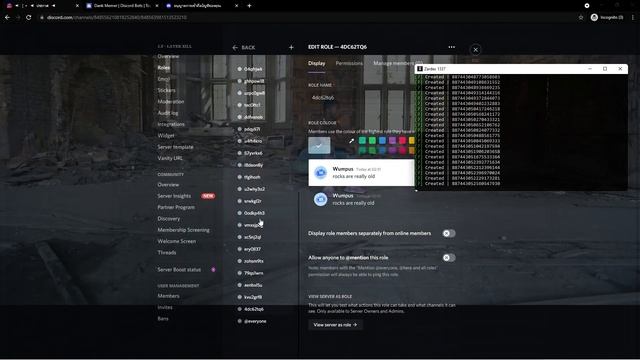Image resolution: width=640 pixels, height=360 pixels.
Task: Choose the default grey colour swatch
Action: click(319, 145)
